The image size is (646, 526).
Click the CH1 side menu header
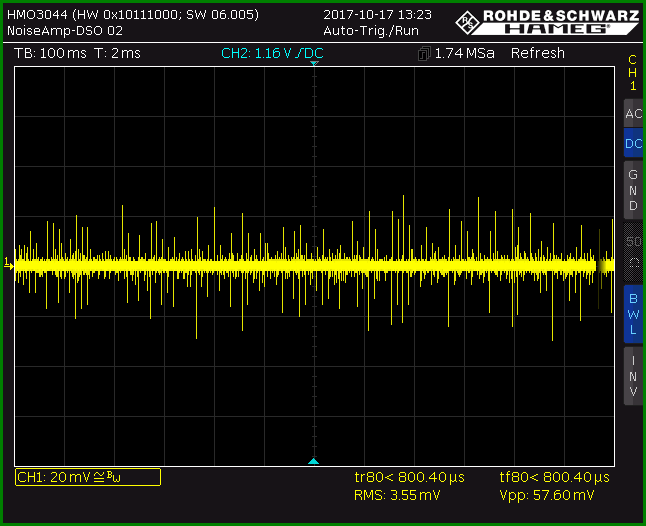(x=633, y=72)
